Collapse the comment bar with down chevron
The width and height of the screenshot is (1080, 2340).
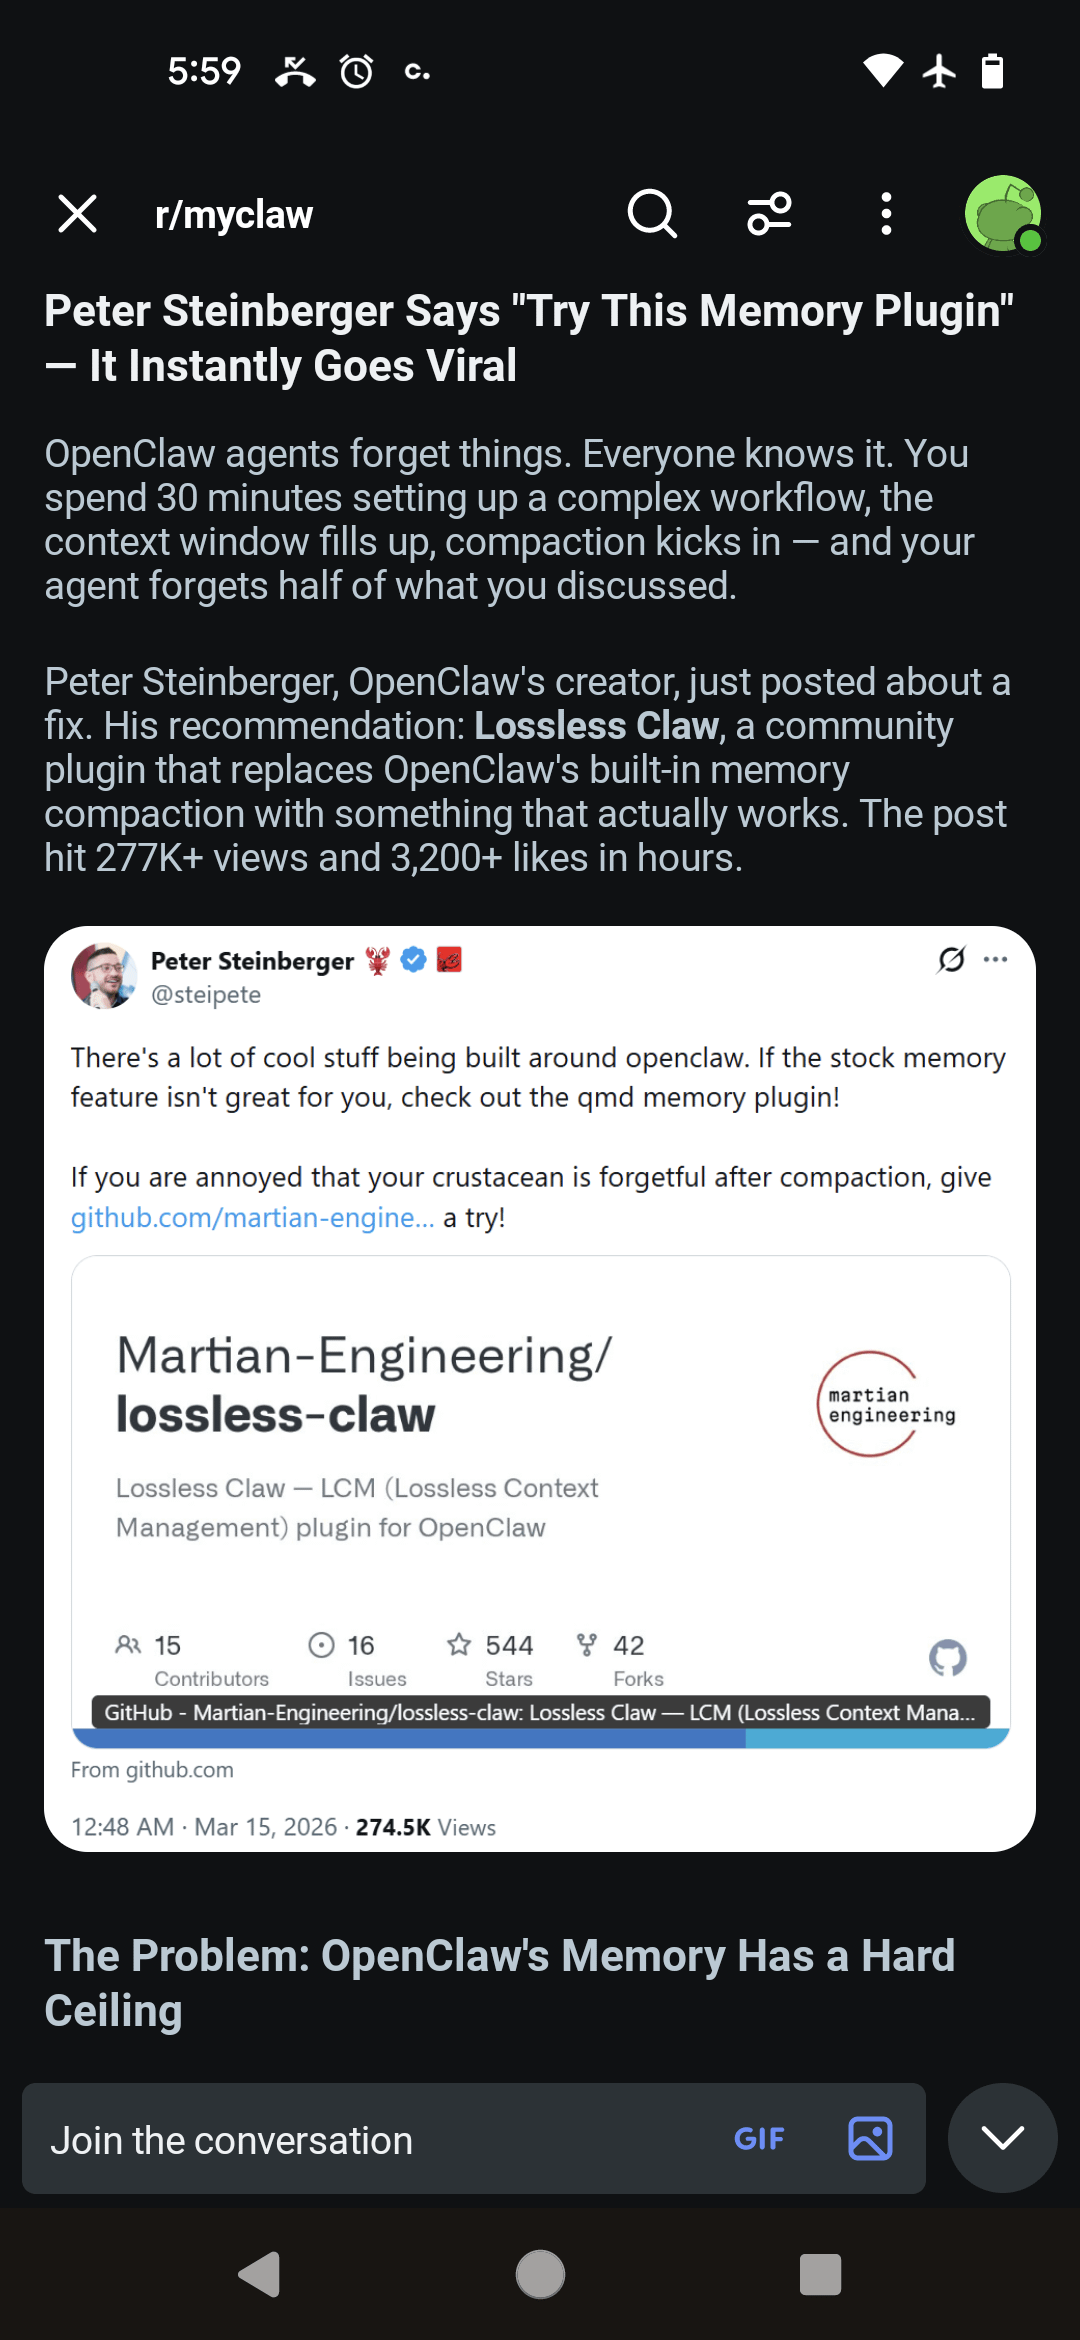click(1002, 2138)
